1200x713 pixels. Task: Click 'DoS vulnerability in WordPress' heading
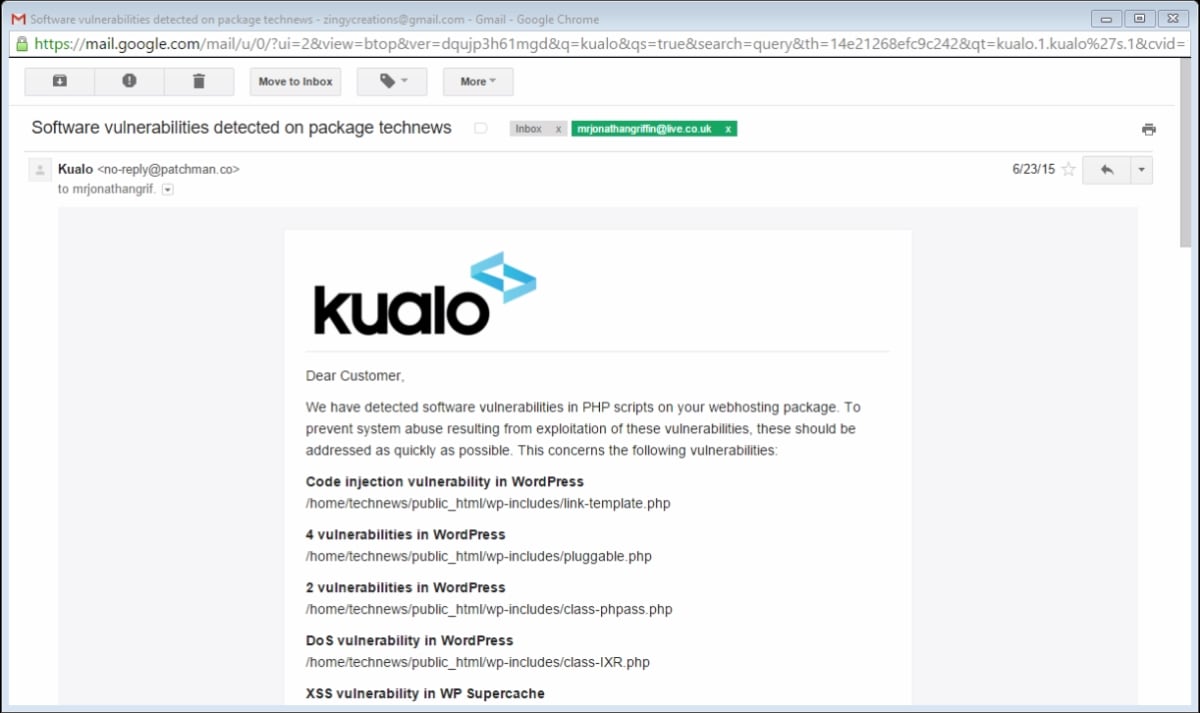click(409, 640)
